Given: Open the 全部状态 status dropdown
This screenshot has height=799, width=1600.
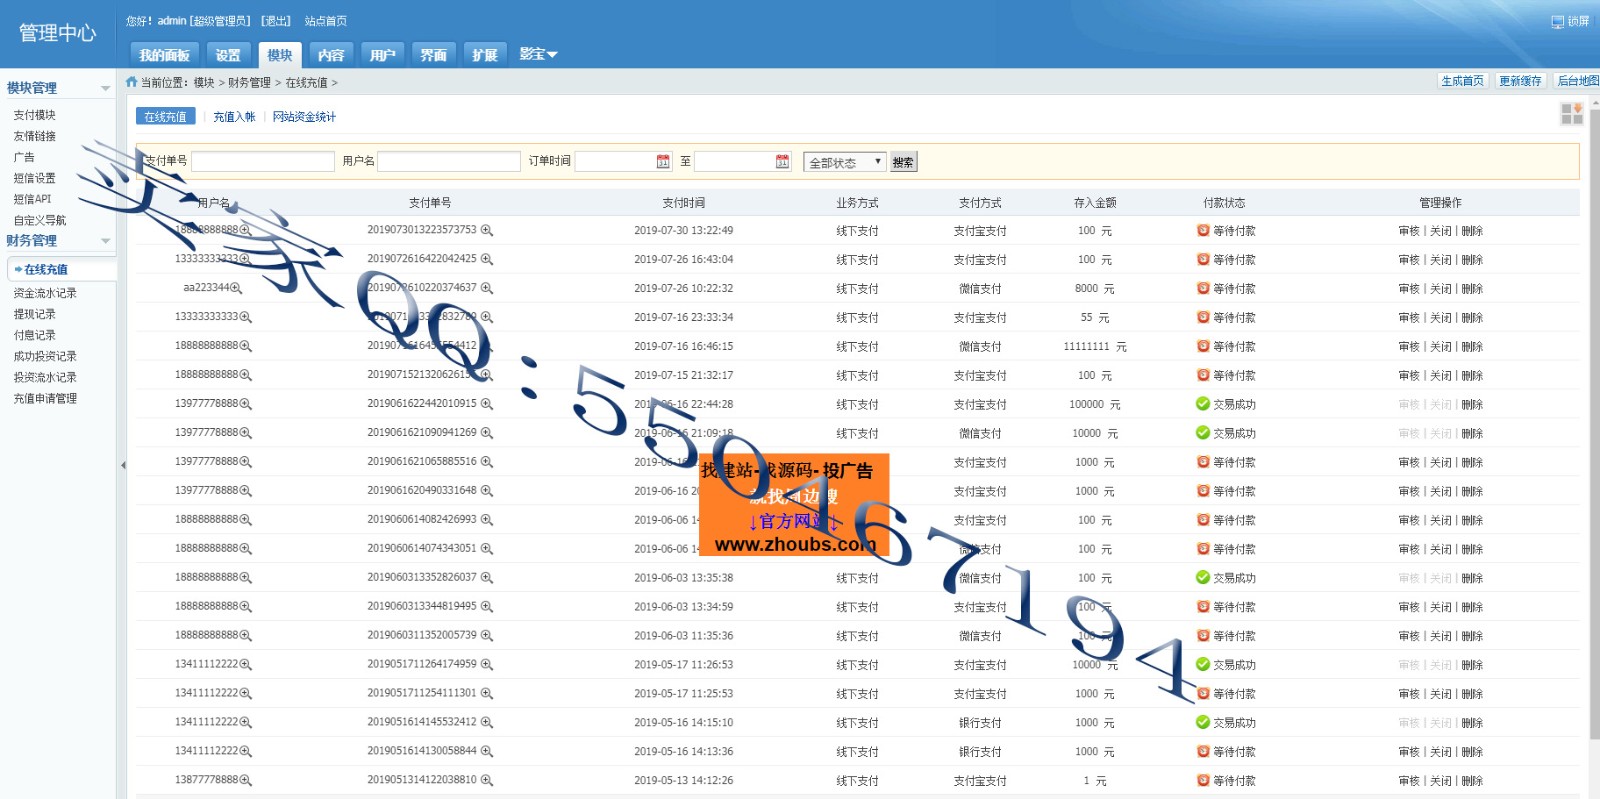Looking at the screenshot, I should pos(845,162).
